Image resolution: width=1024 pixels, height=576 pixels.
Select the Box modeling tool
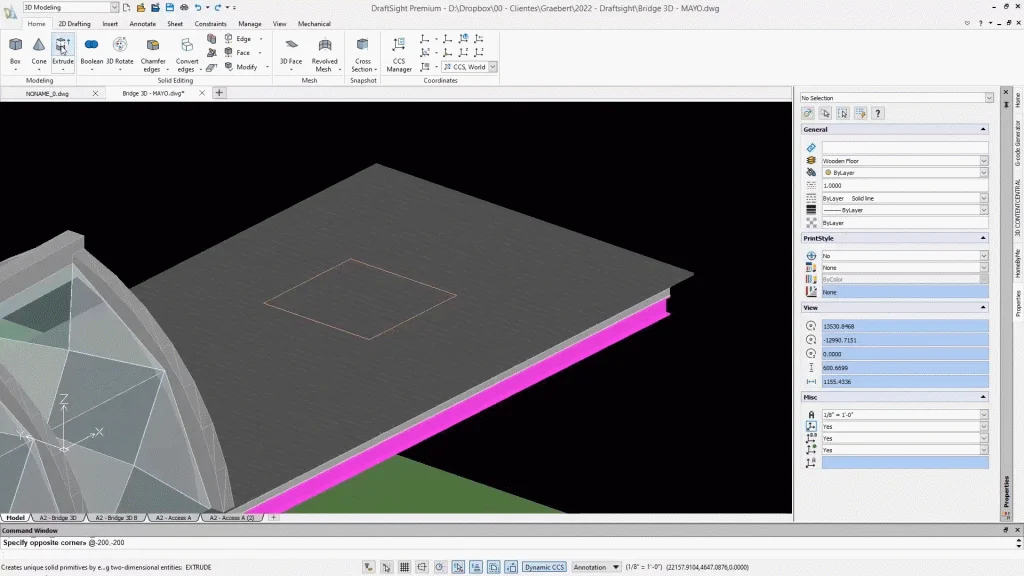click(x=15, y=49)
